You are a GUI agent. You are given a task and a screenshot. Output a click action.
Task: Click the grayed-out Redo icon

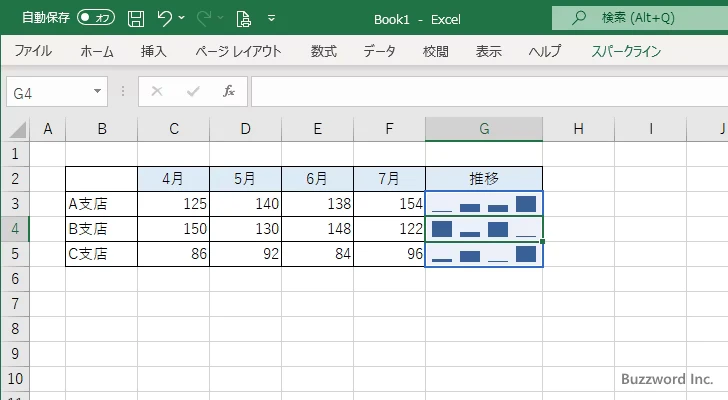[204, 18]
